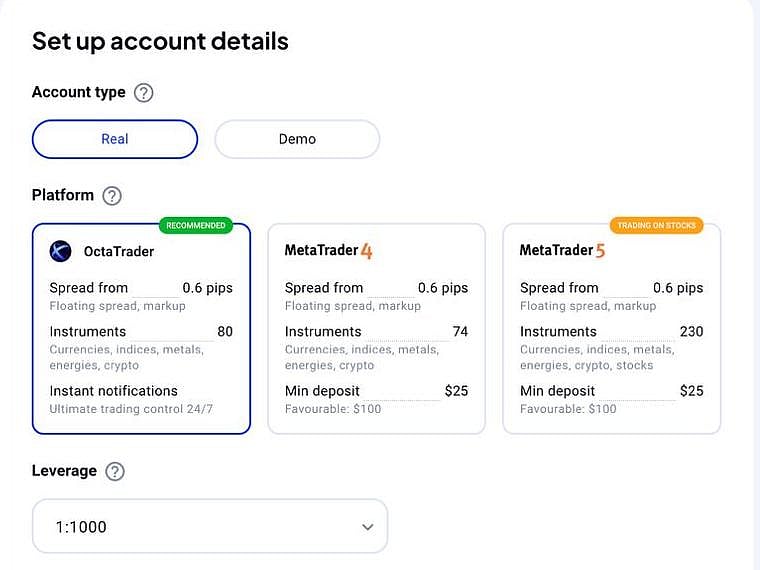The width and height of the screenshot is (760, 570).
Task: Click 'Min deposit' label in MetaTrader 5 card
Action: tap(557, 391)
